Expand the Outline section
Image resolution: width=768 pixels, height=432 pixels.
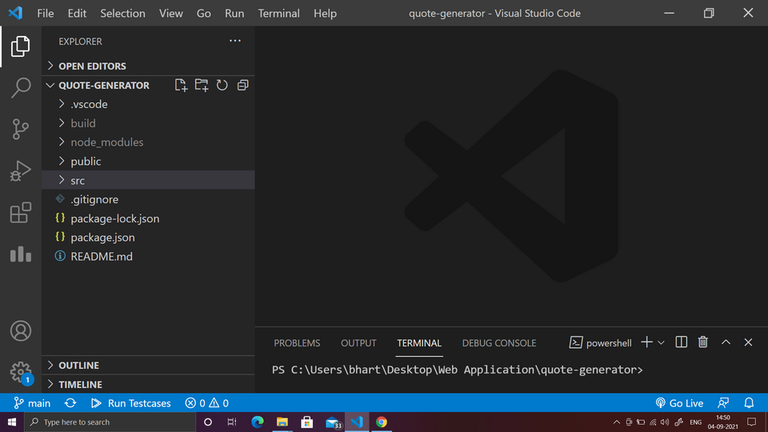click(148, 365)
